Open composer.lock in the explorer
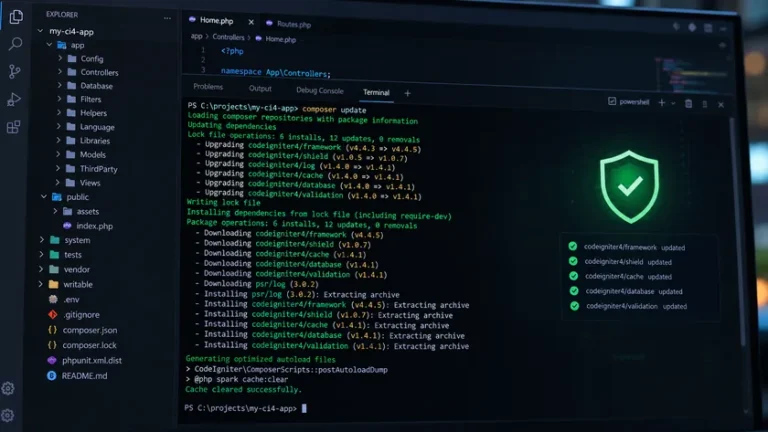Screen dimensions: 768x432 point(89,345)
